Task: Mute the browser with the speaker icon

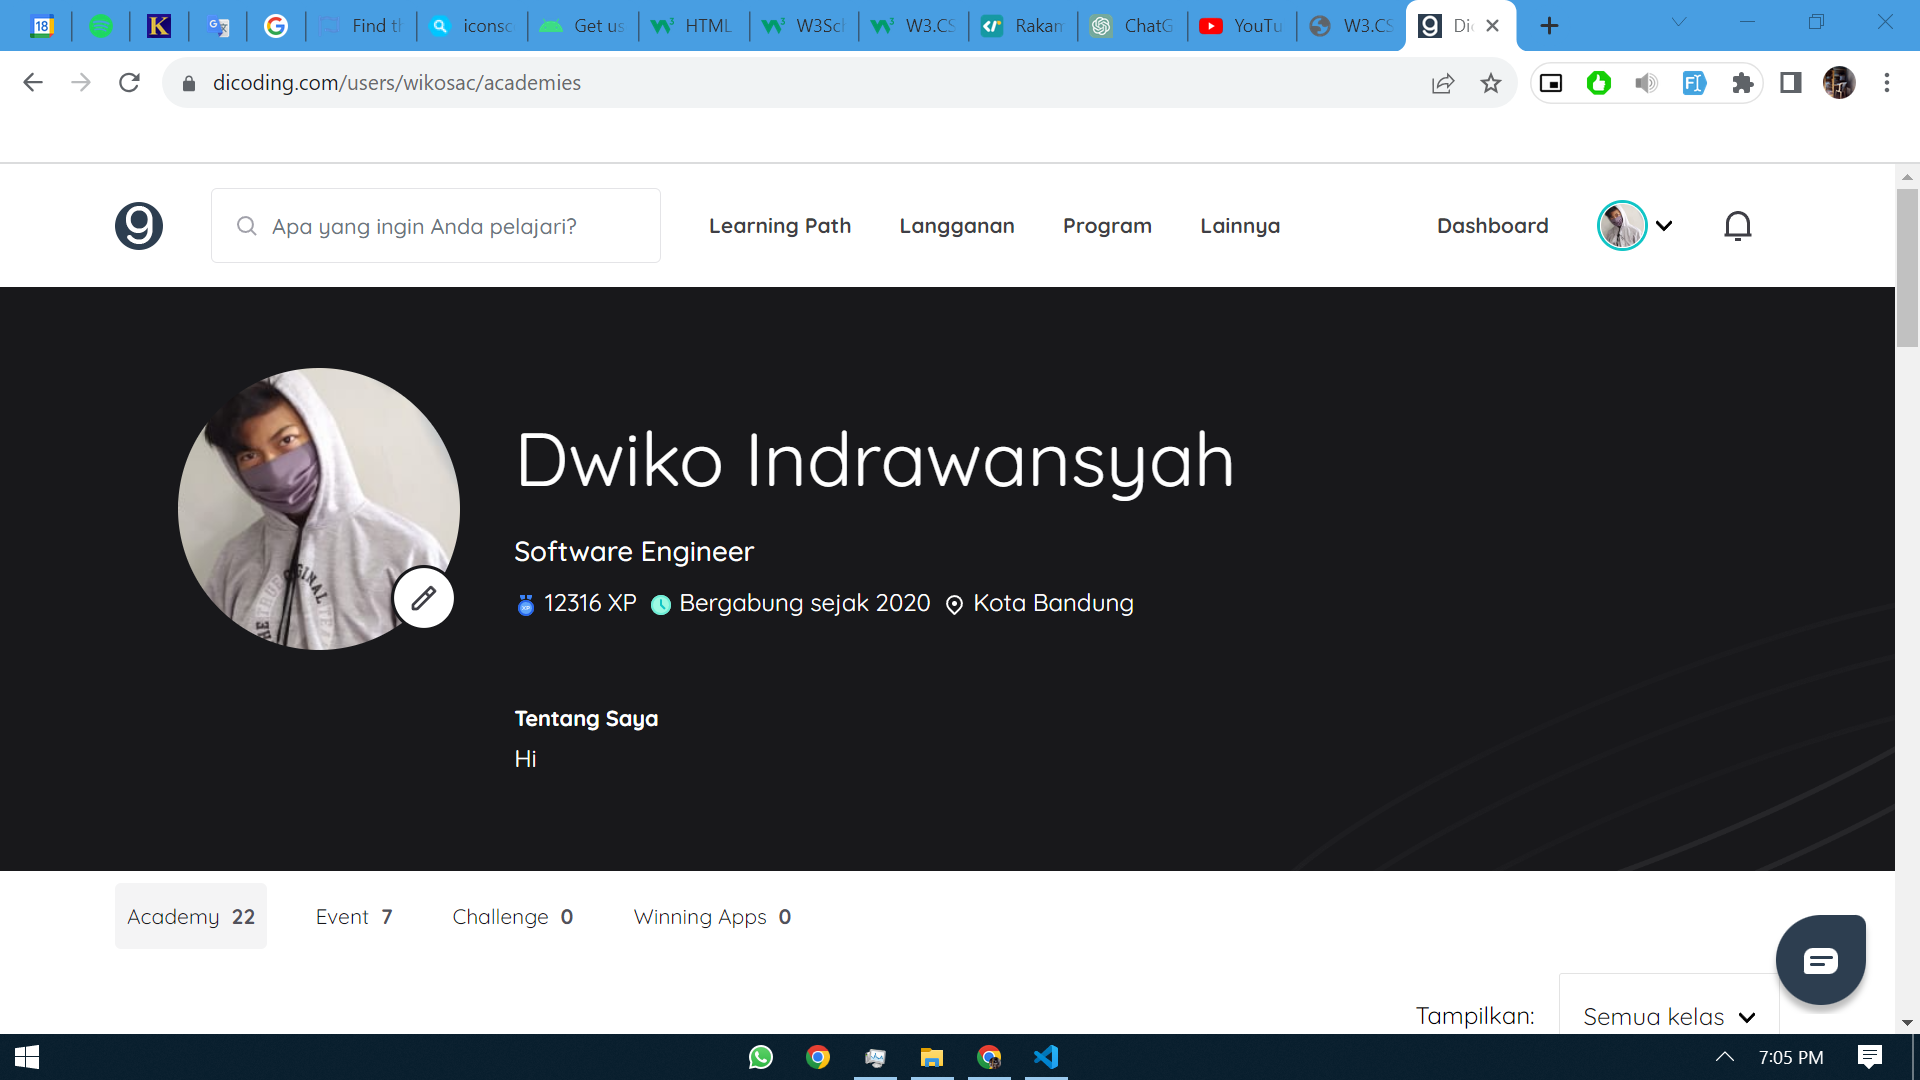Action: tap(1645, 83)
